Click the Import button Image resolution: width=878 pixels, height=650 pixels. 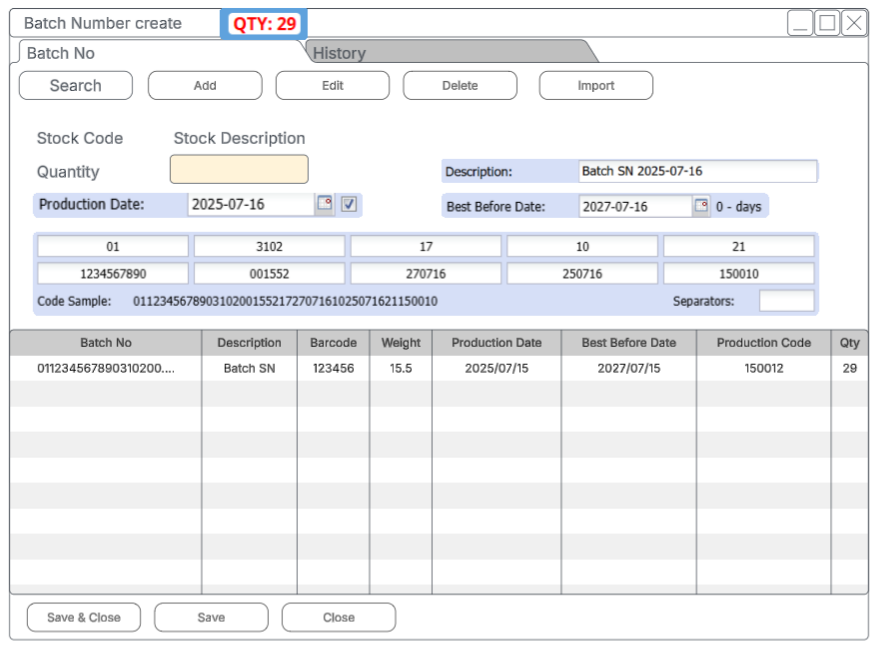point(596,86)
